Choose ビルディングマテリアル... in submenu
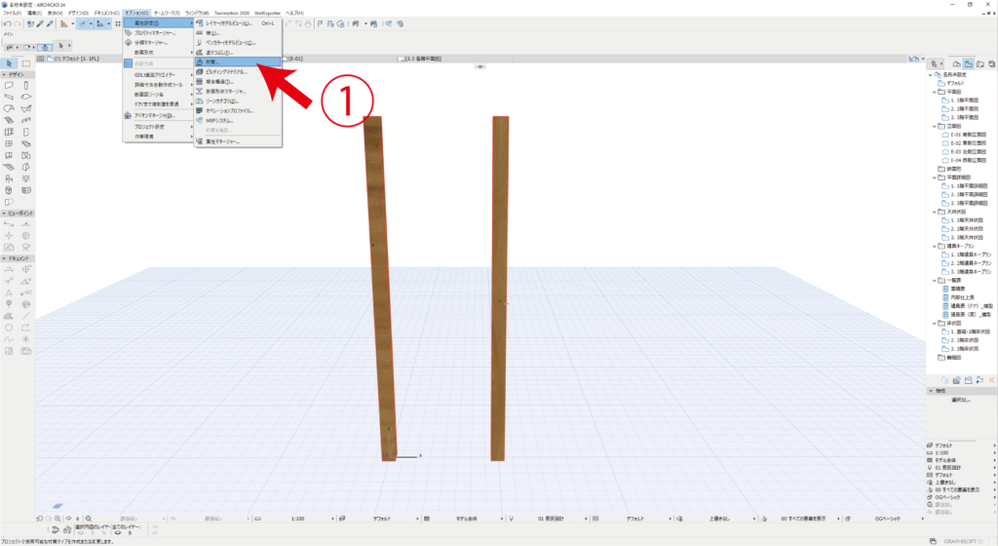The width and height of the screenshot is (998, 546). tap(237, 72)
